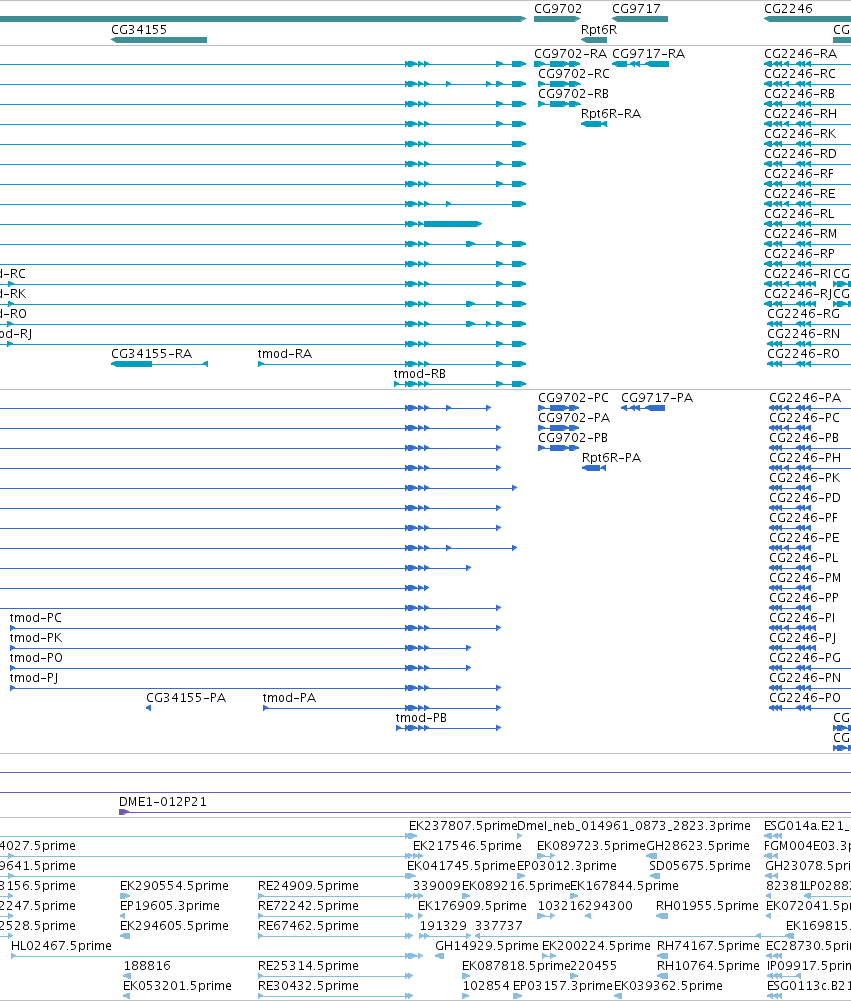Select transcript CG2246-RG
Viewport: 851px width, 1001px height.
(803, 314)
